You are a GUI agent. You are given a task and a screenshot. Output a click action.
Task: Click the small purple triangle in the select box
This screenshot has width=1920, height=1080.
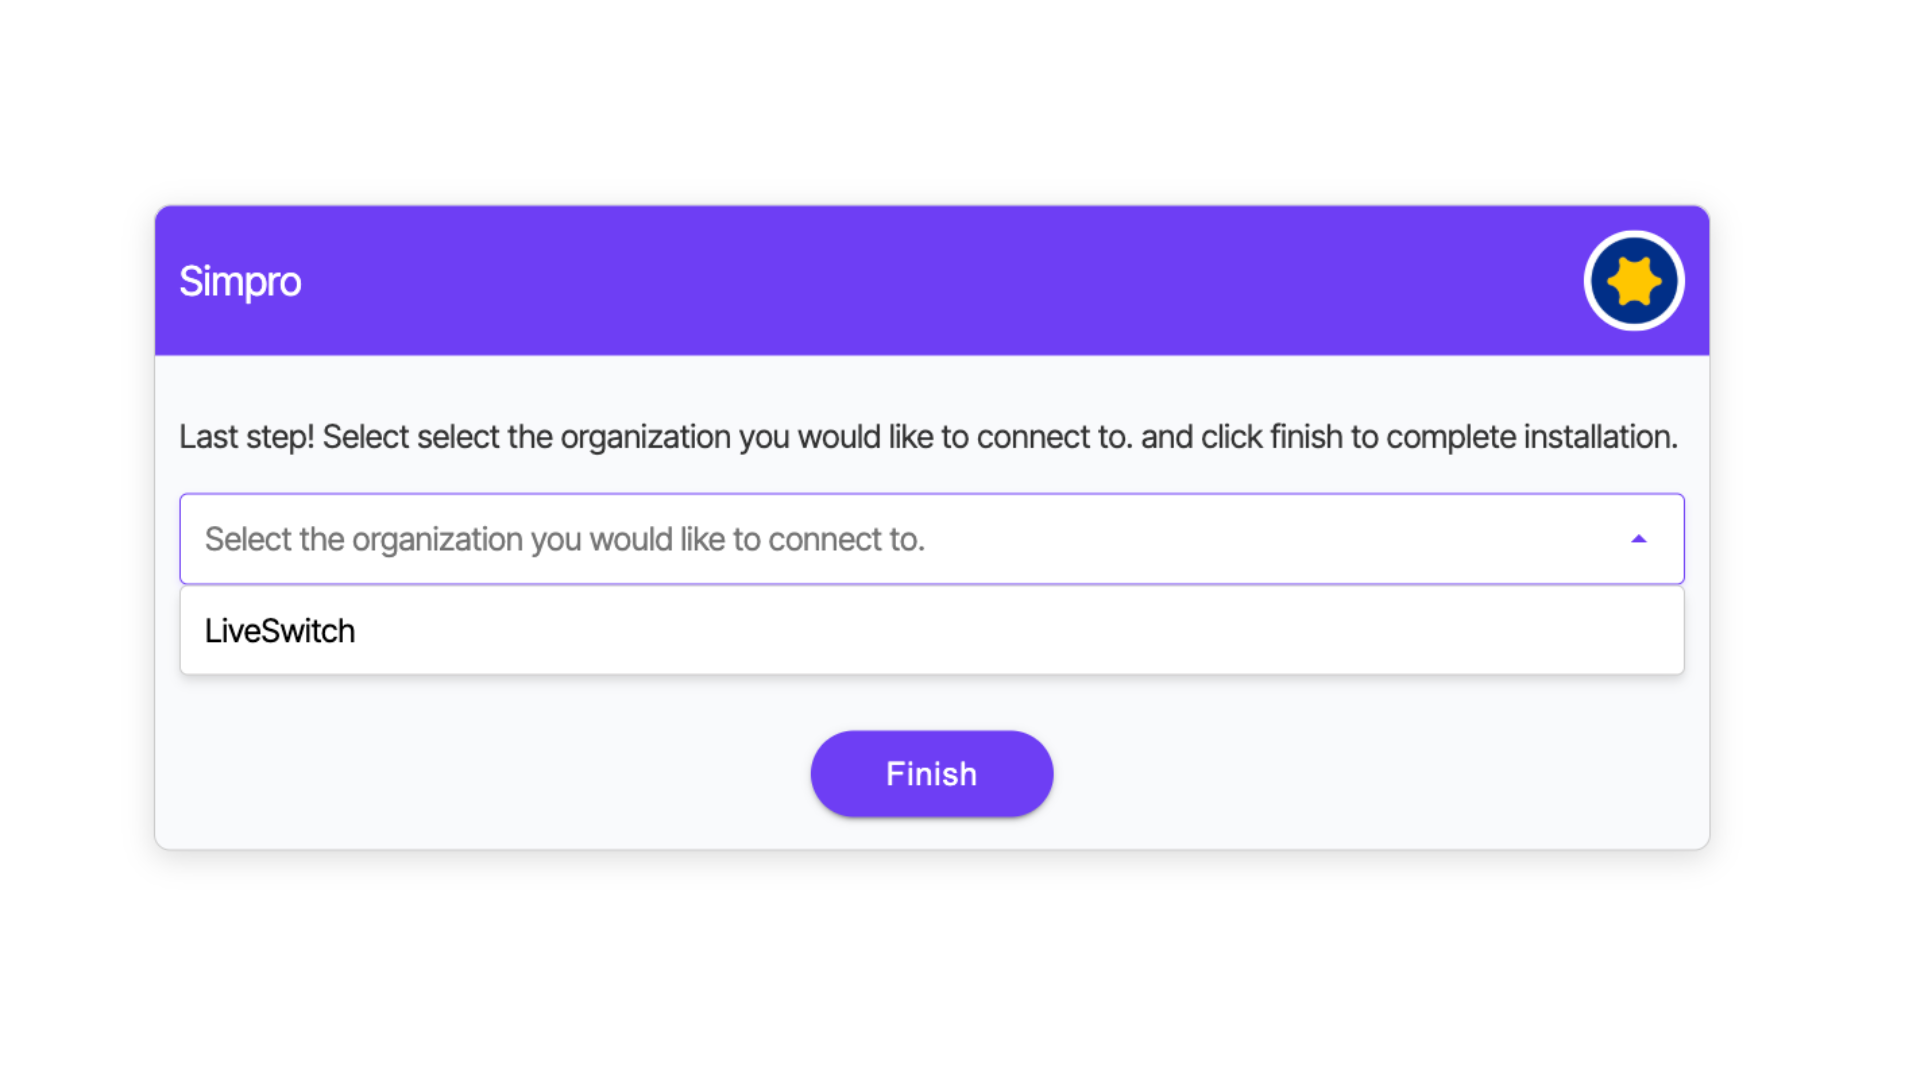click(1638, 539)
